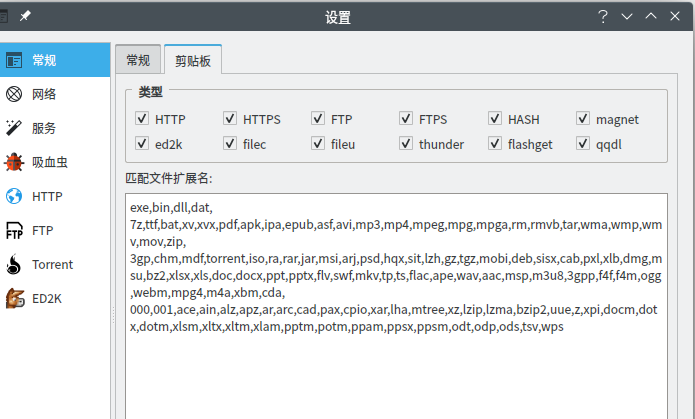Disable the thunder link type
Screen dimensions: 695x419
406,144
